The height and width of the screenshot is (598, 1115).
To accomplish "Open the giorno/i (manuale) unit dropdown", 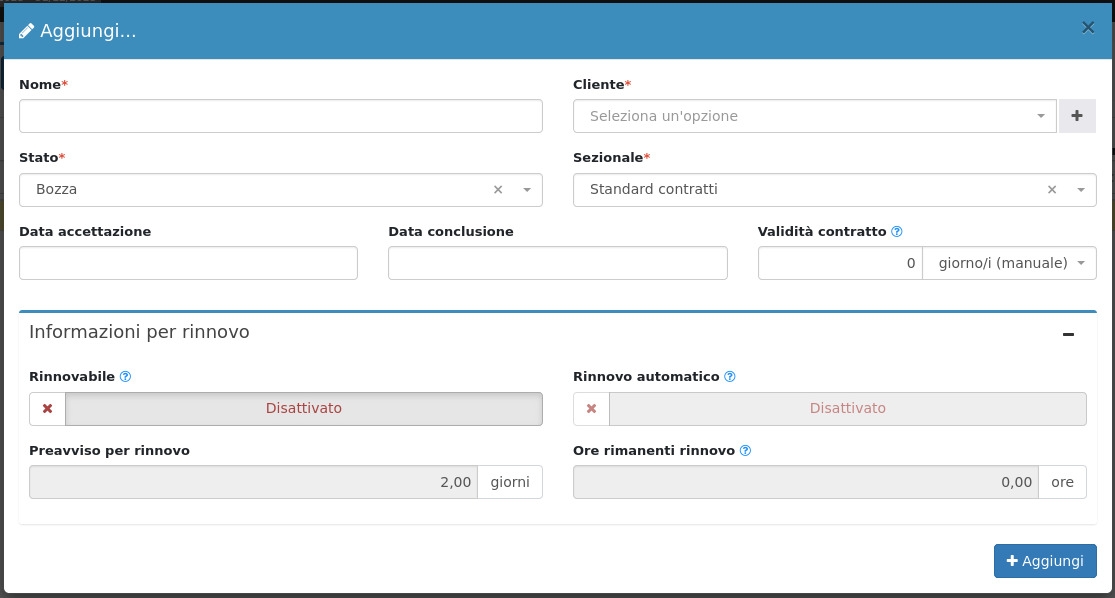I will [1009, 264].
